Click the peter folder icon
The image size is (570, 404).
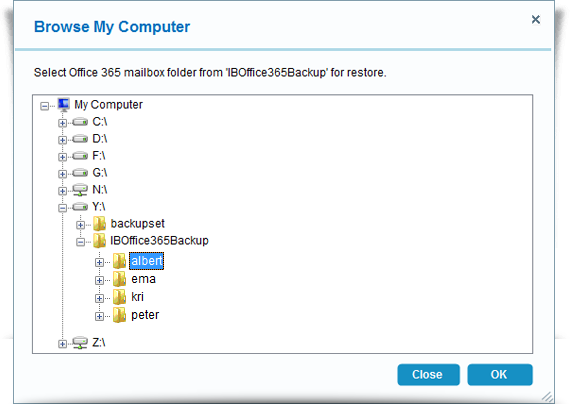tap(119, 315)
